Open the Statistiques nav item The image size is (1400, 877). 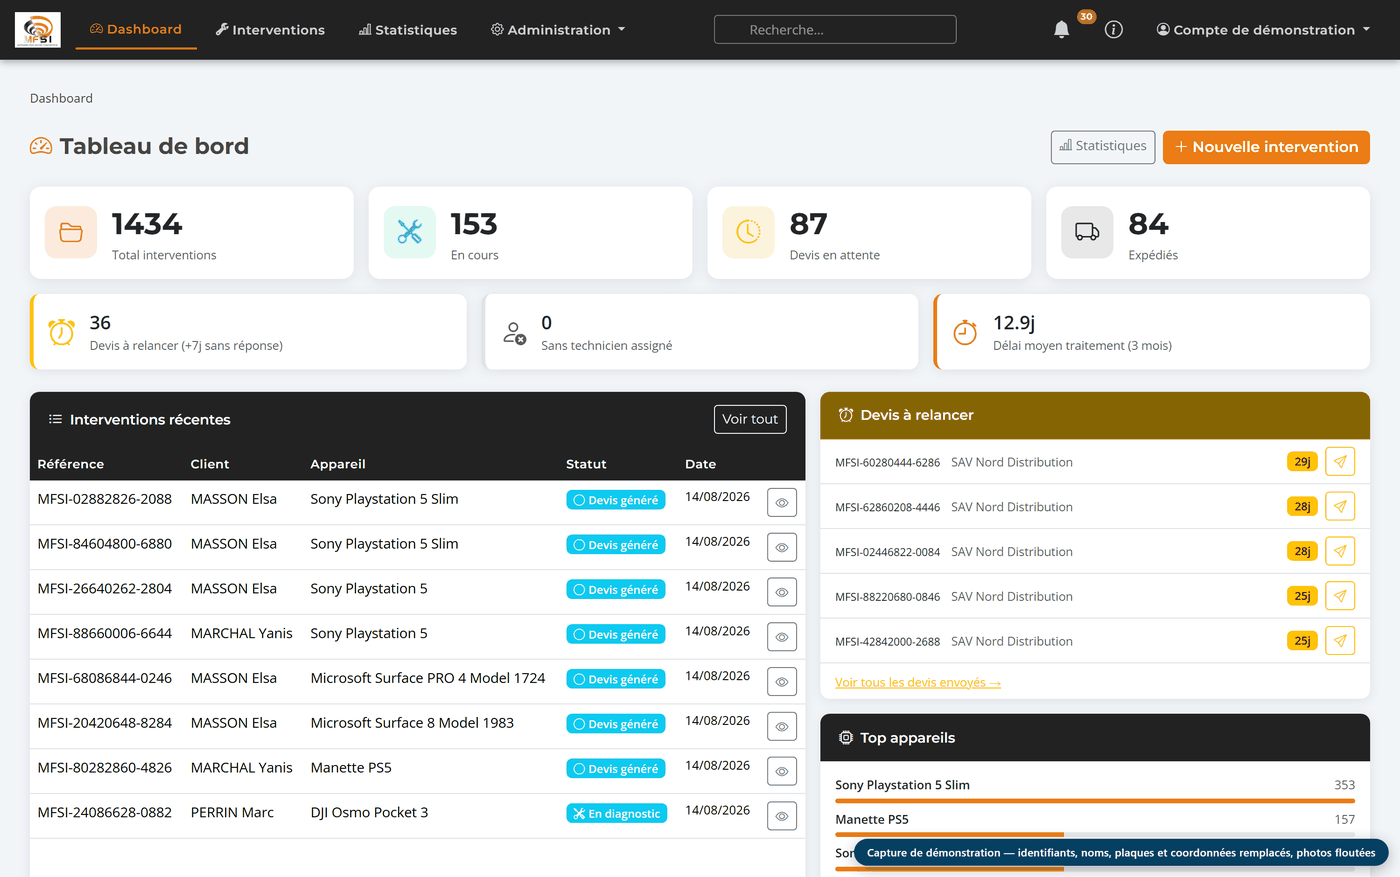click(x=408, y=30)
